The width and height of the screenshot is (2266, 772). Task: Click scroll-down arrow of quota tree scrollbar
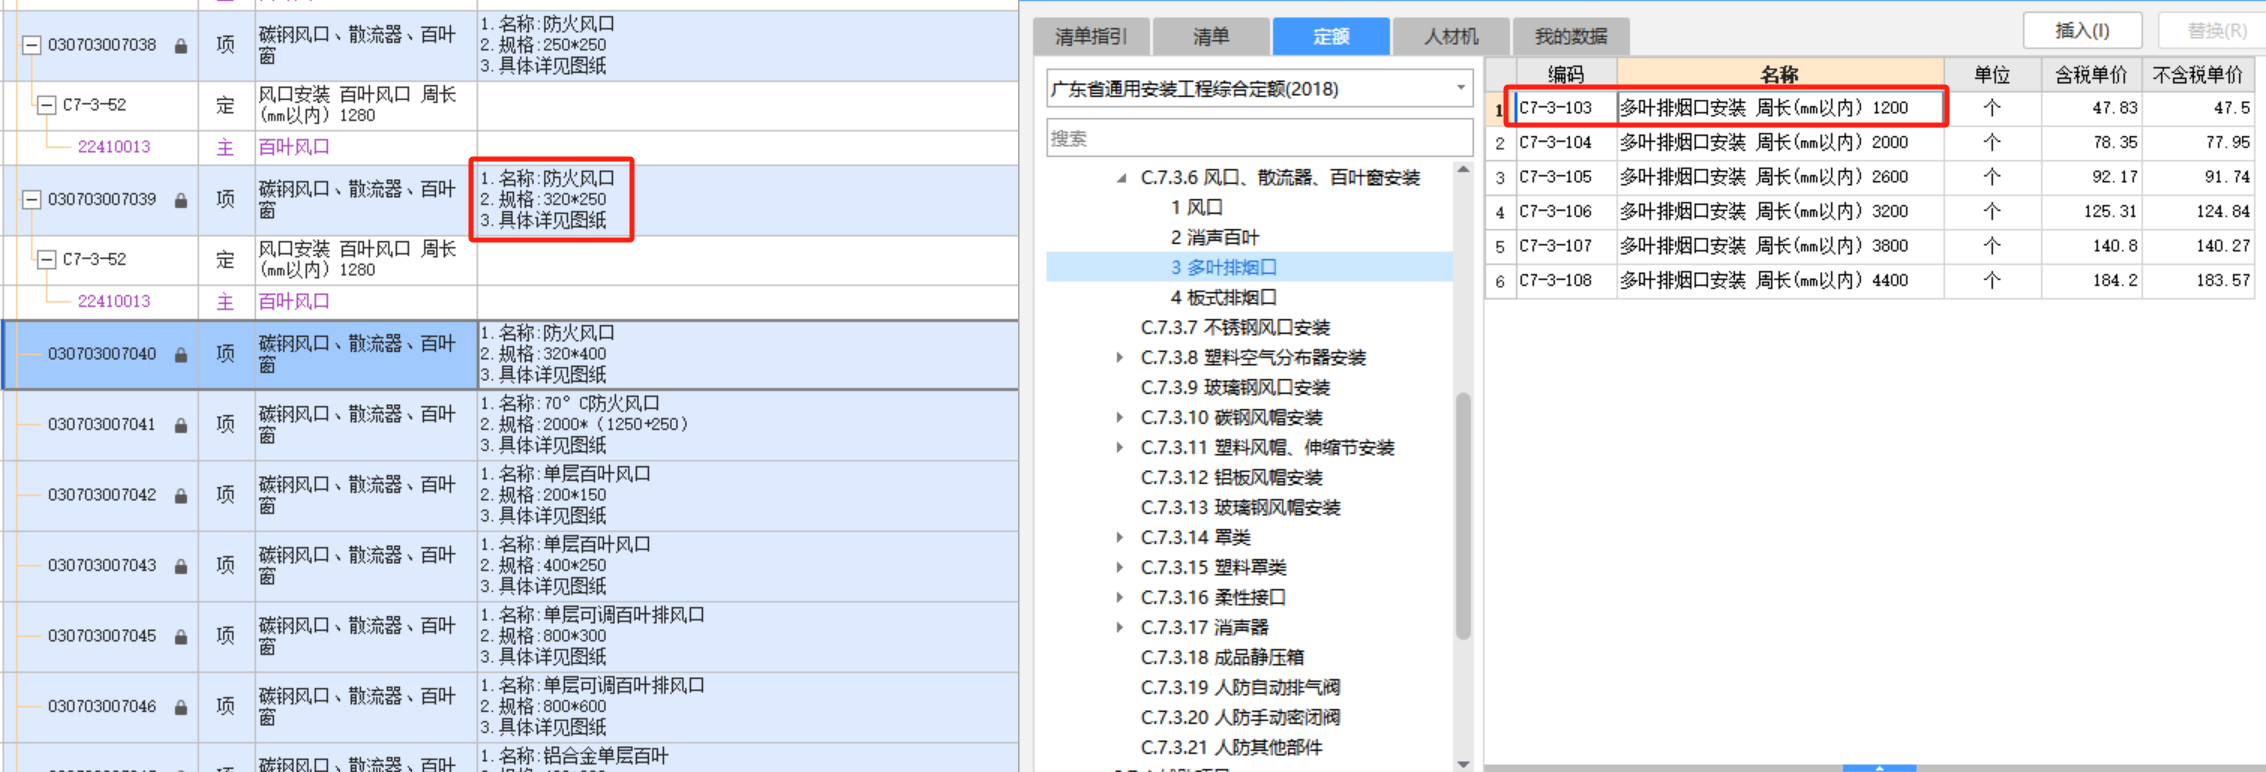coord(1463,764)
